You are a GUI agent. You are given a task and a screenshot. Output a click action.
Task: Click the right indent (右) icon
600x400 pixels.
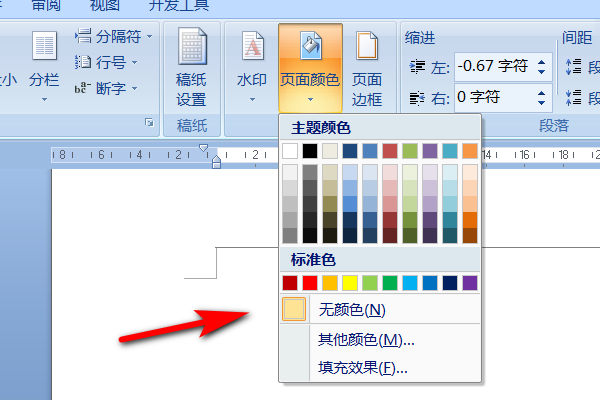417,98
